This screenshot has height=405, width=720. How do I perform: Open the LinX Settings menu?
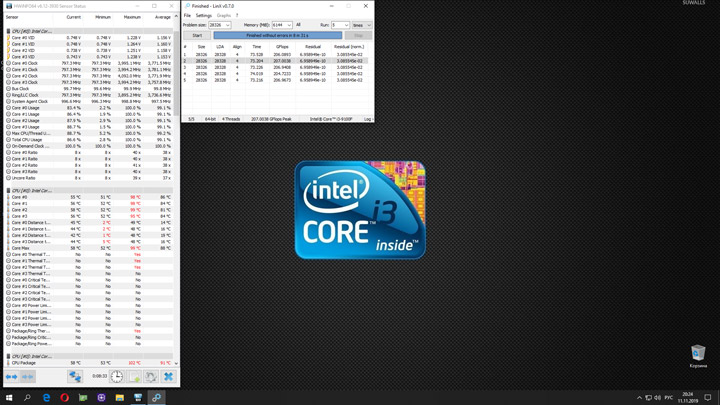click(x=203, y=16)
